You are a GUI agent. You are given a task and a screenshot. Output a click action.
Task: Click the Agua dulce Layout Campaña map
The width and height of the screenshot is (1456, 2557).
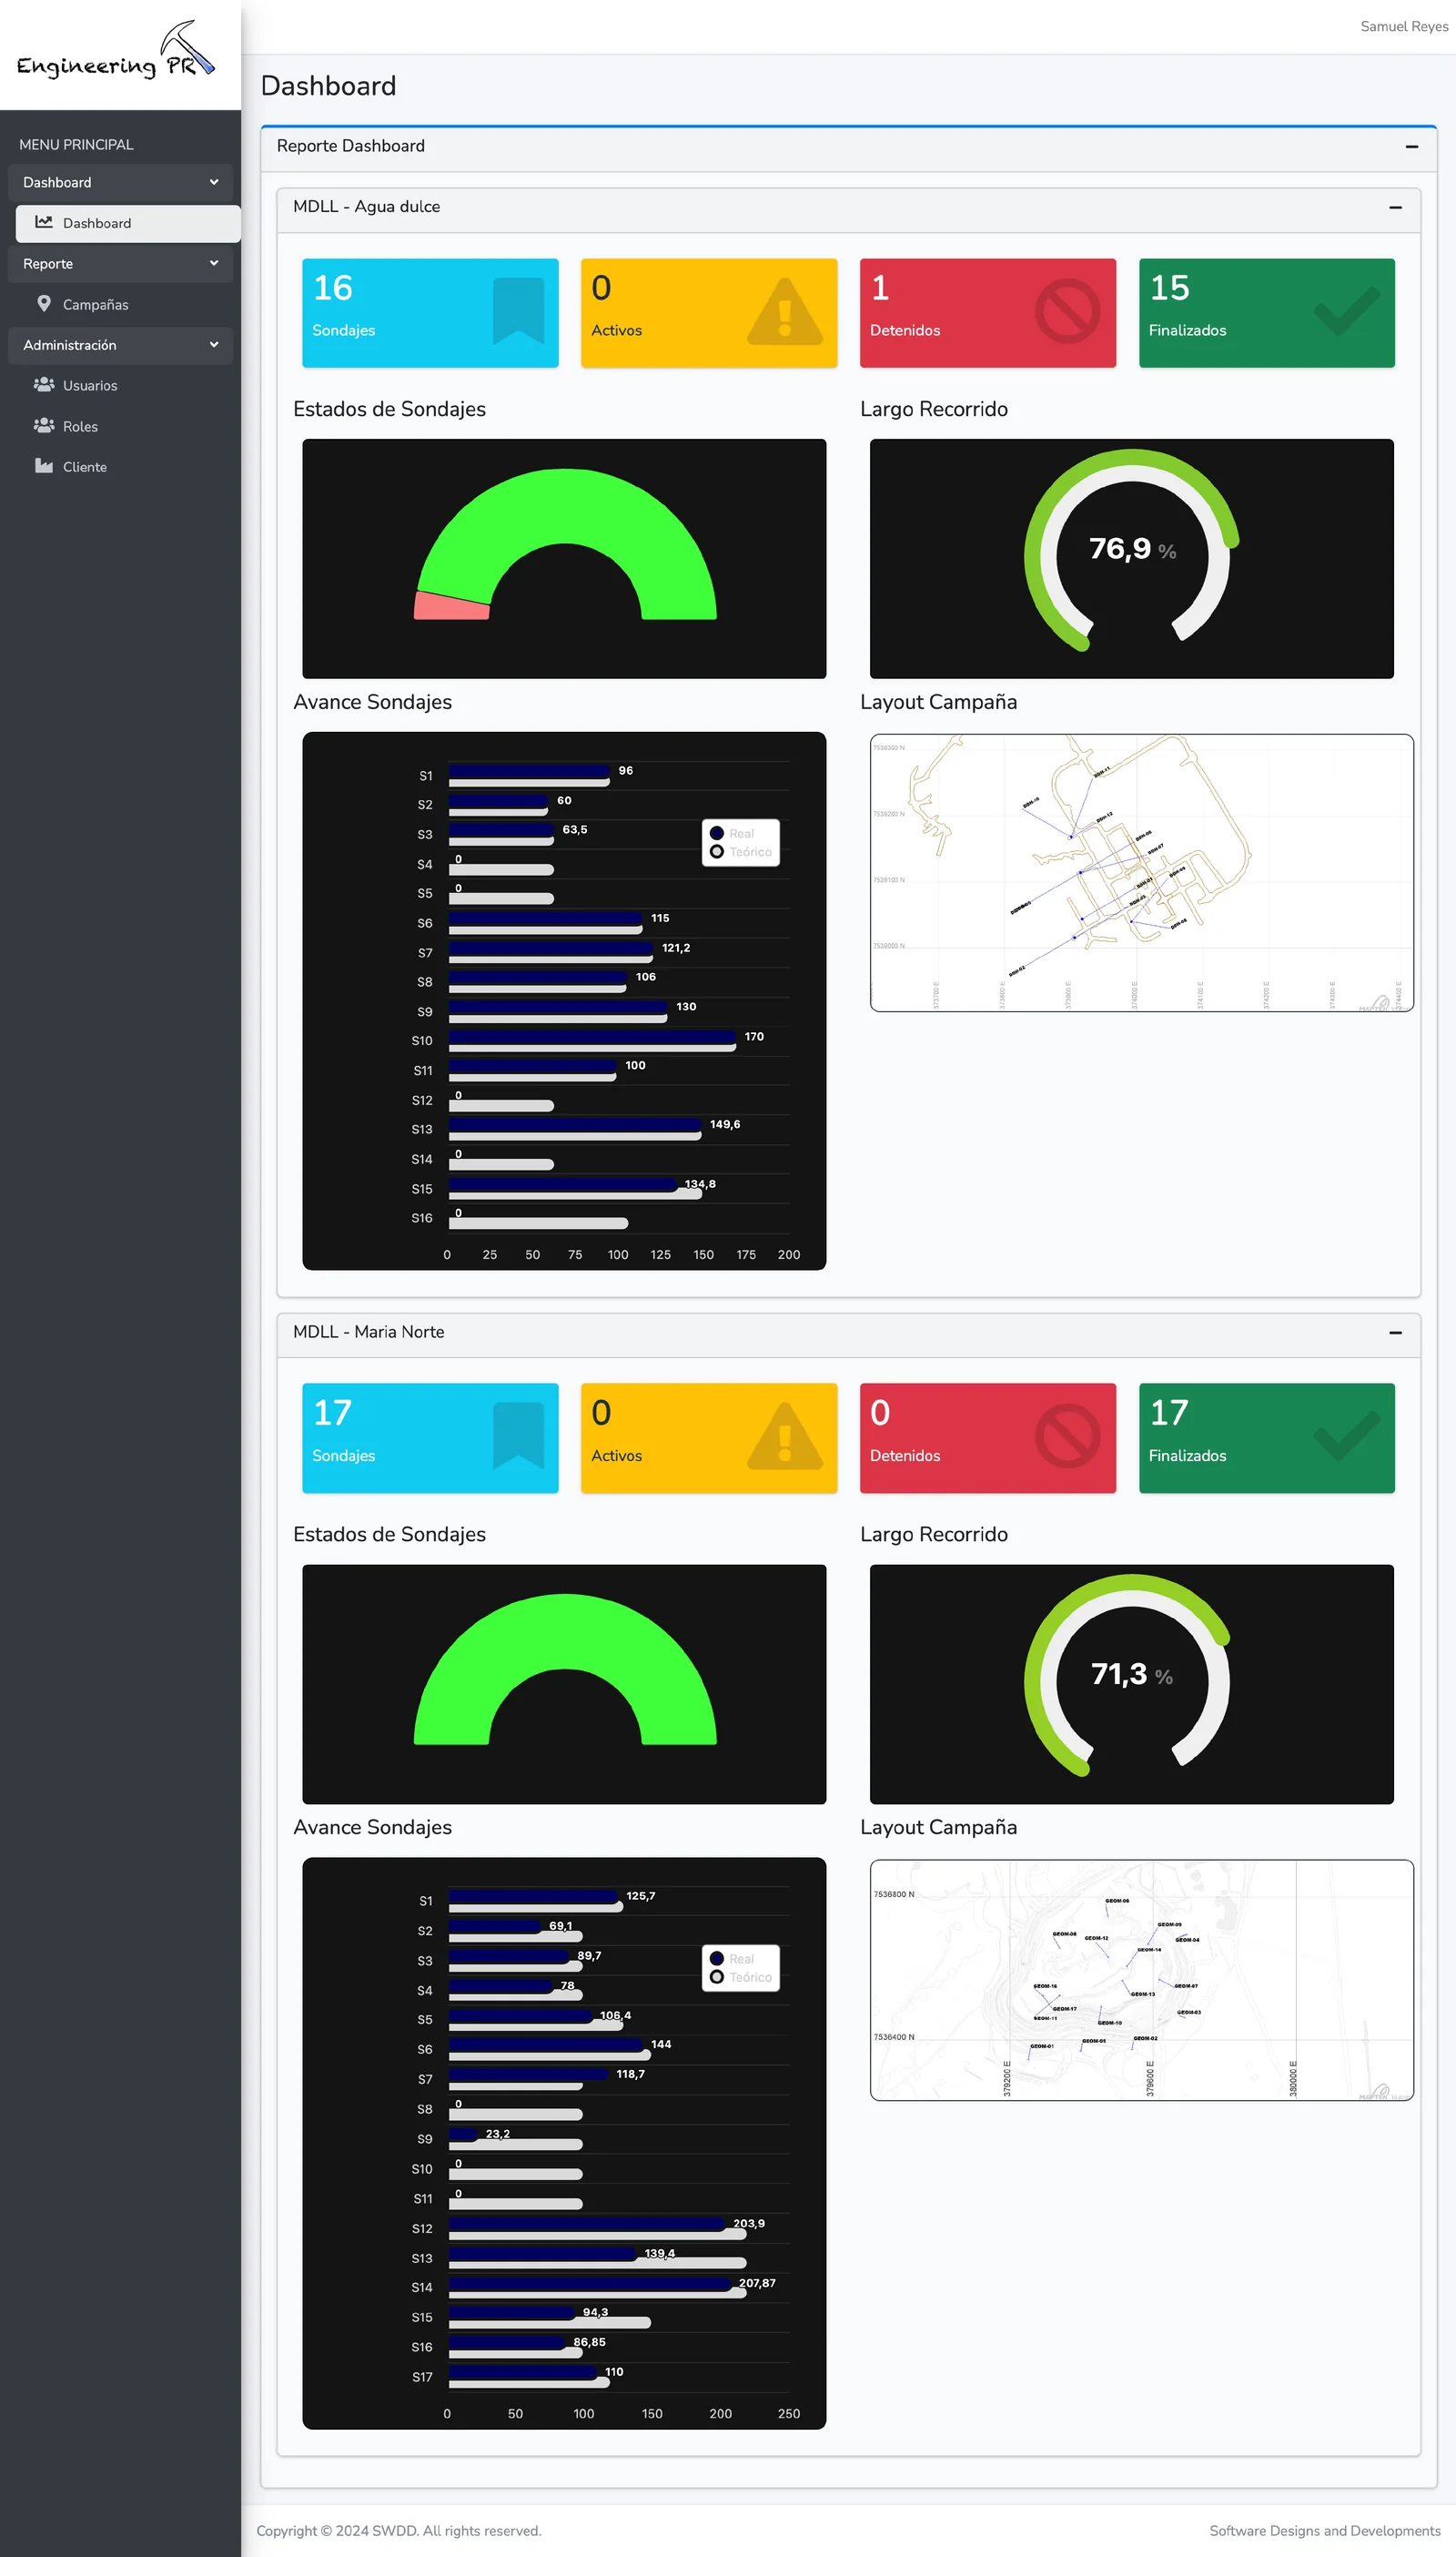point(1141,873)
